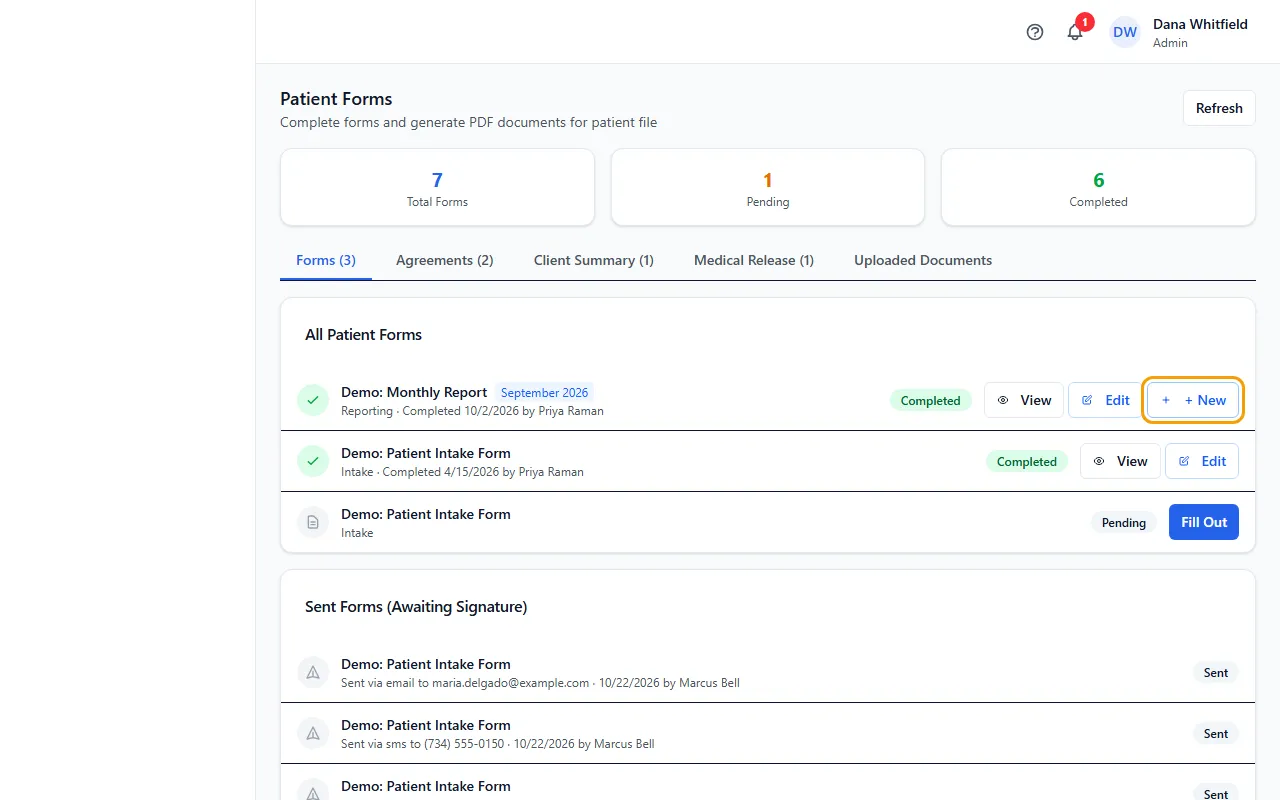Click 'Reporting · Completed 10/2/2026 by Priya Raman' text

tap(472, 411)
